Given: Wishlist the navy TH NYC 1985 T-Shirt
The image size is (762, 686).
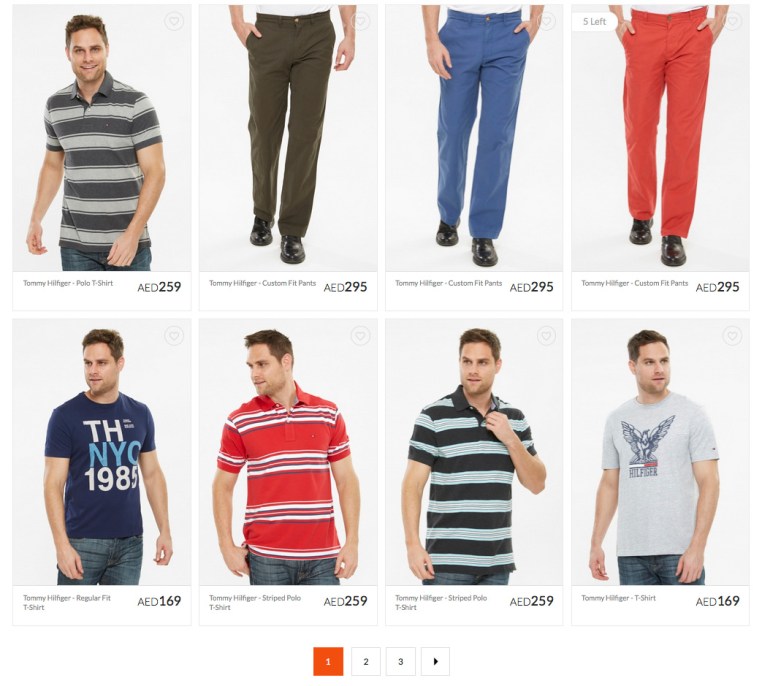Looking at the screenshot, I should pyautogui.click(x=173, y=336).
